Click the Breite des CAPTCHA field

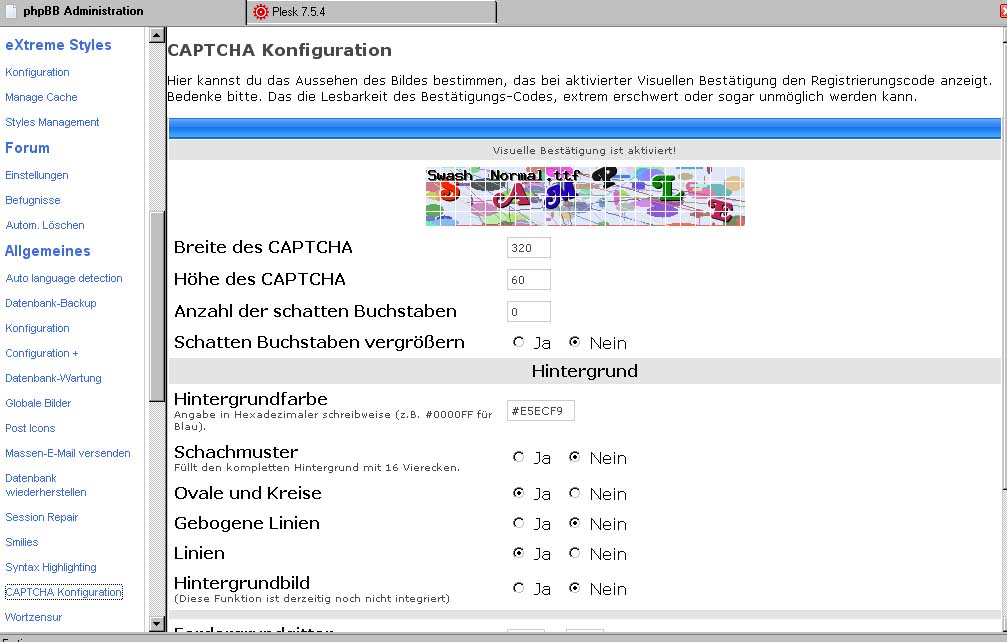[528, 248]
